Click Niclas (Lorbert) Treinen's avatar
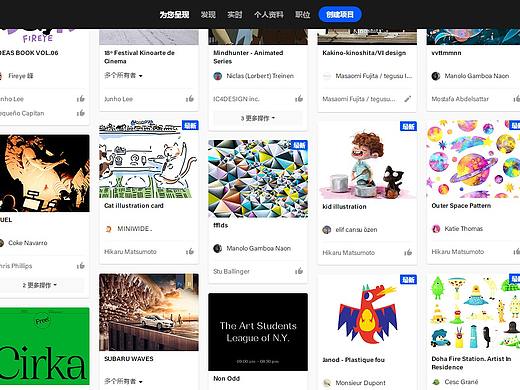520x390 pixels. [217, 76]
